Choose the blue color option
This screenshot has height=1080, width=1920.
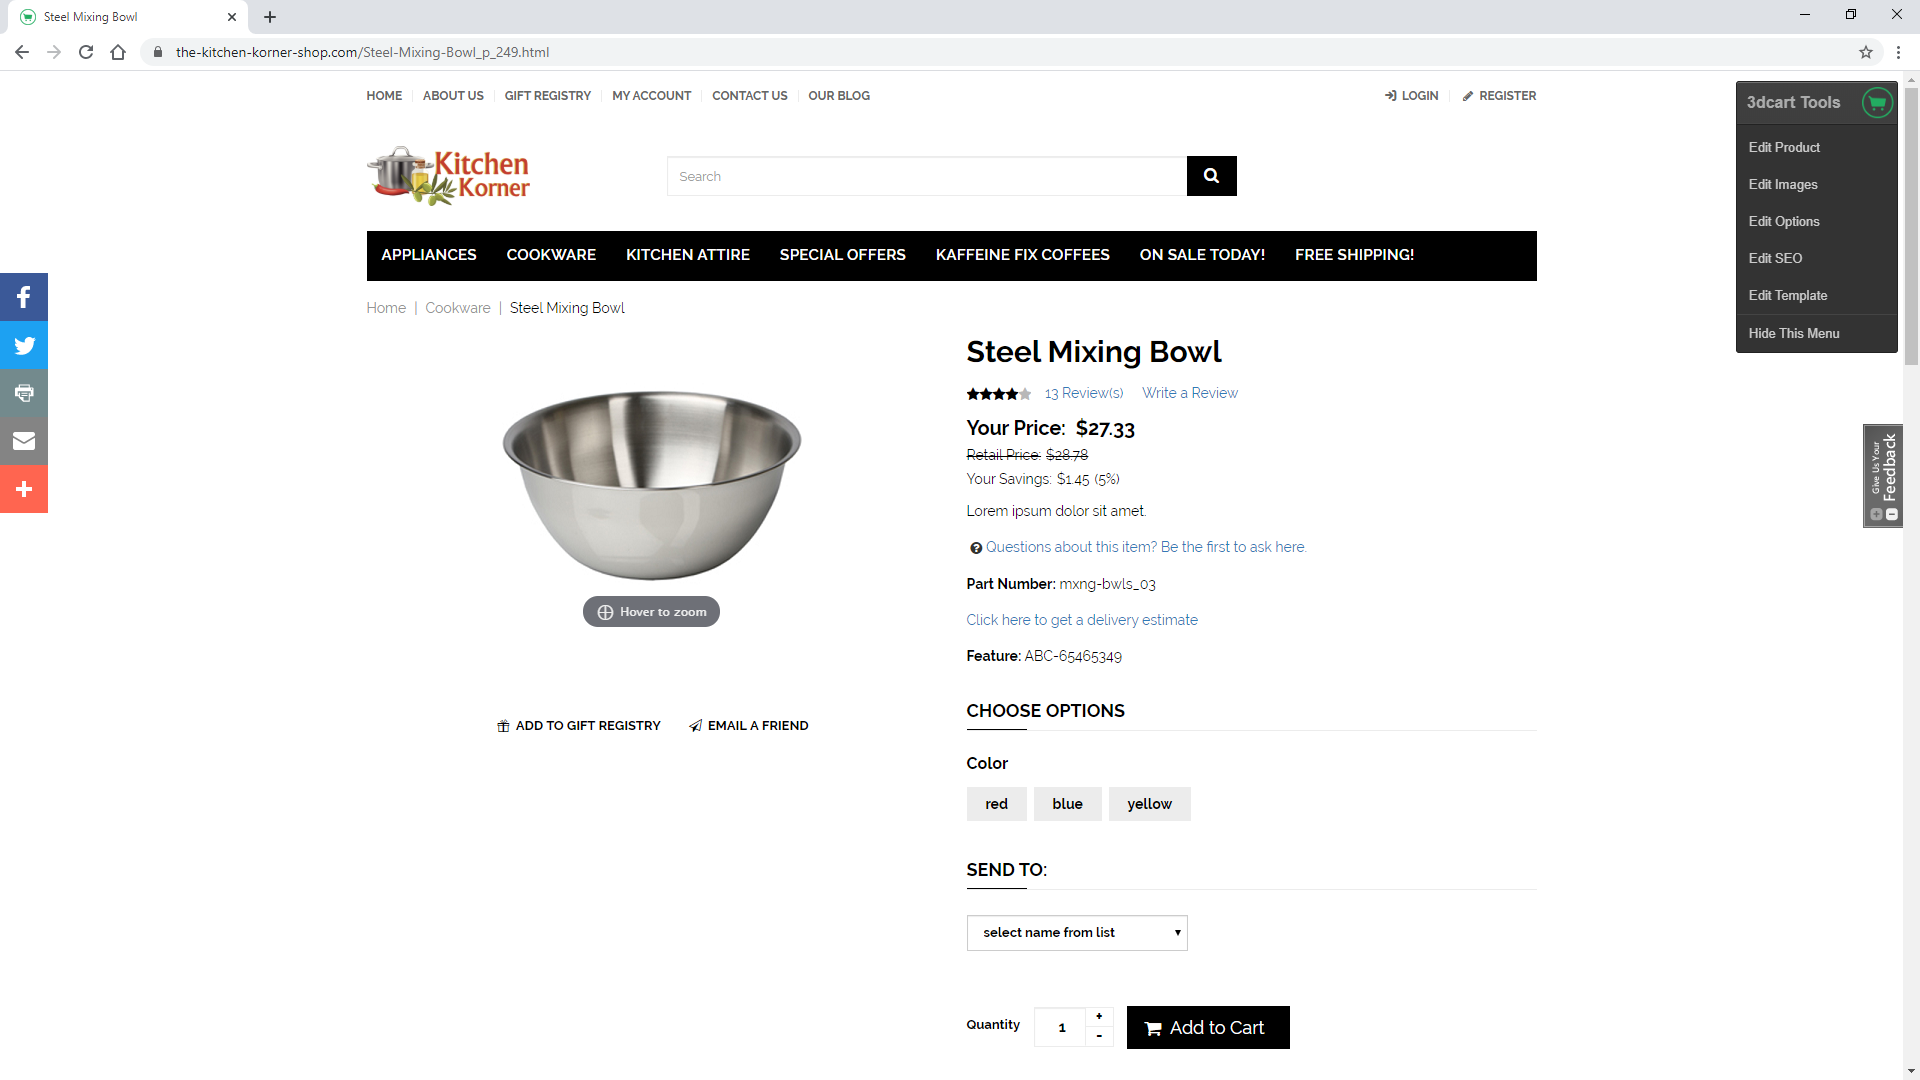point(1067,804)
